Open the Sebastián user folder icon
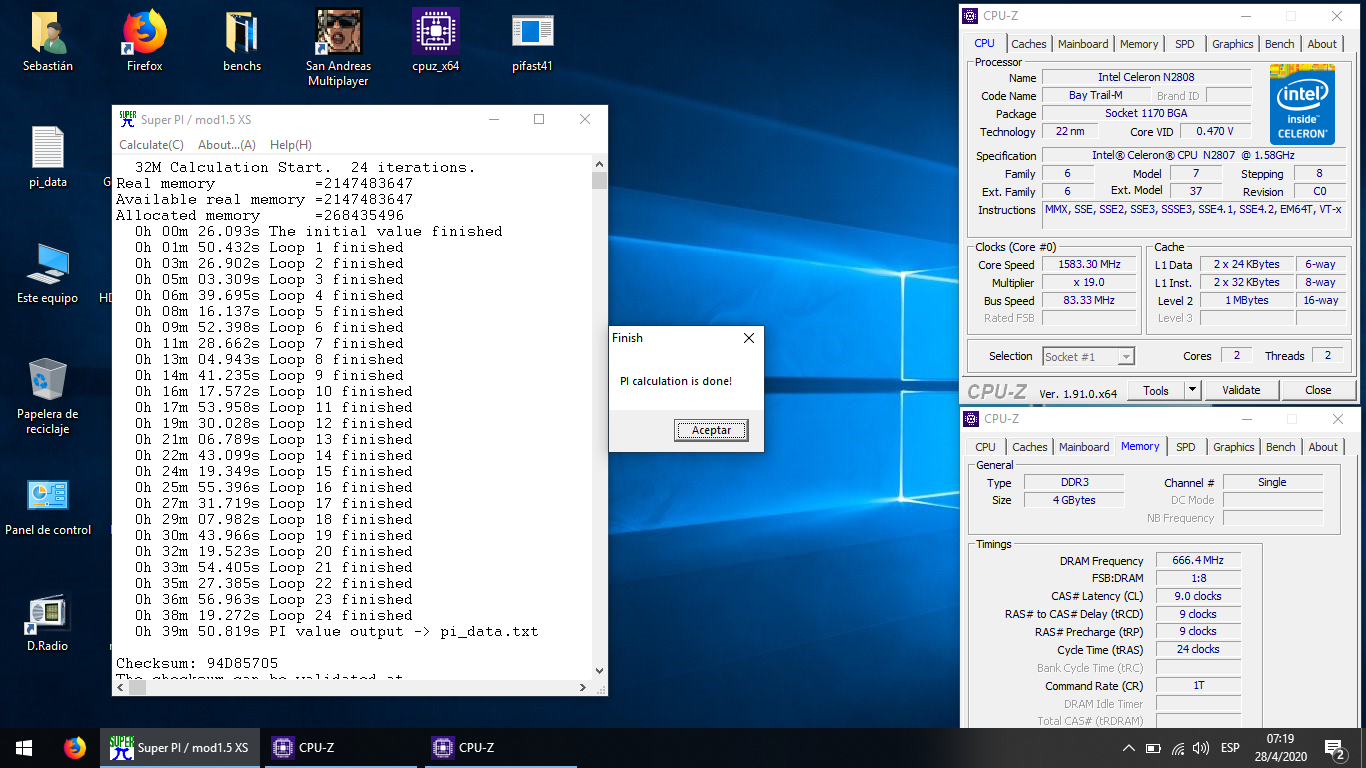 pos(48,41)
